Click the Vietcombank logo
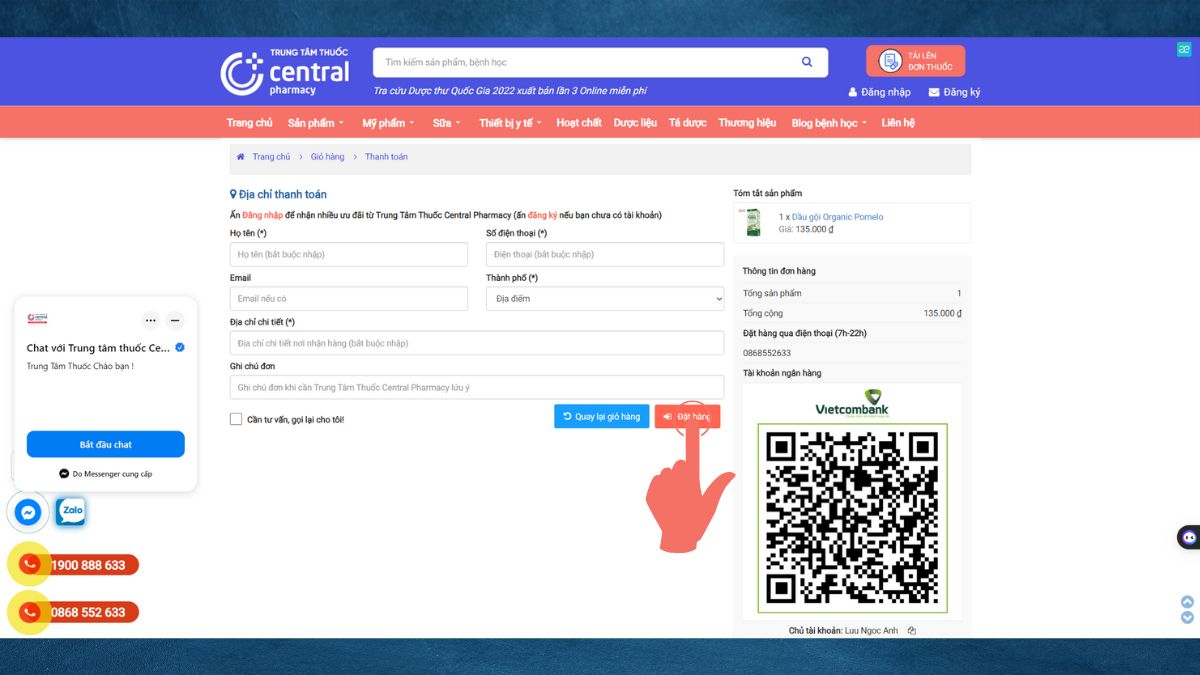Viewport: 1200px width, 675px height. [852, 402]
